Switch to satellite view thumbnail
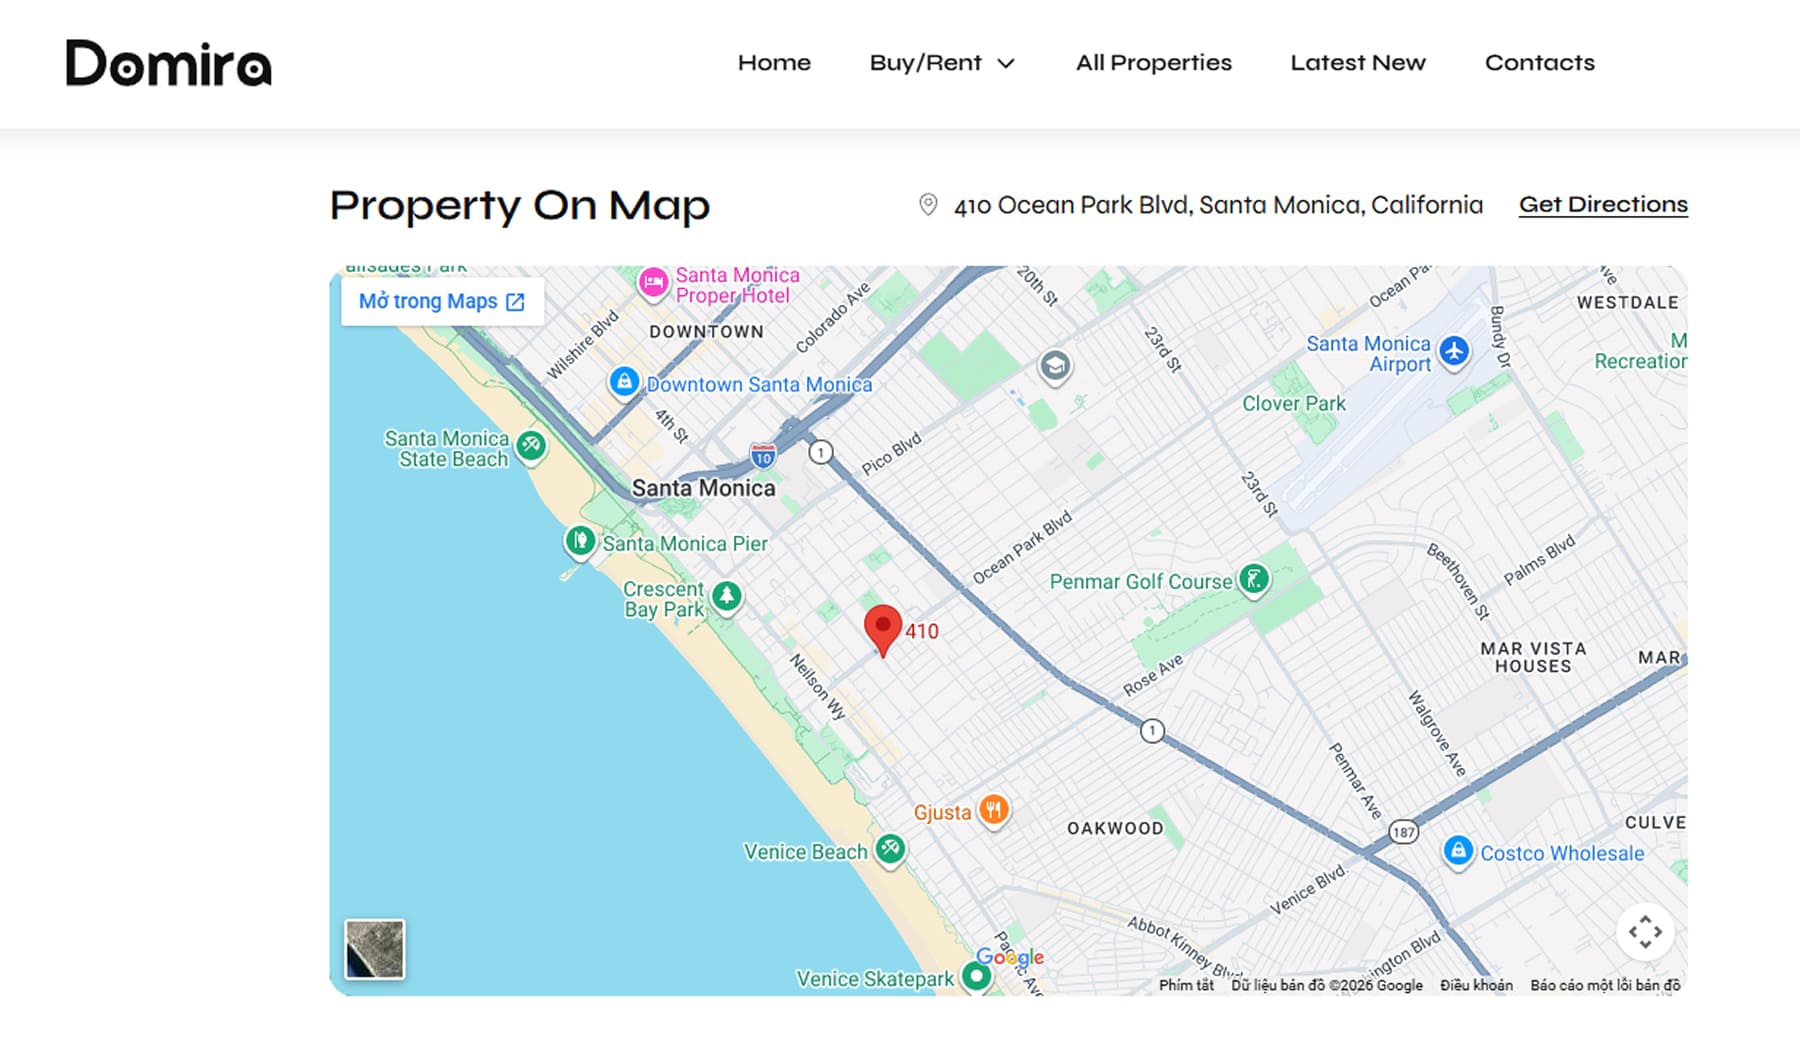Image resolution: width=1800 pixels, height=1056 pixels. 375,949
